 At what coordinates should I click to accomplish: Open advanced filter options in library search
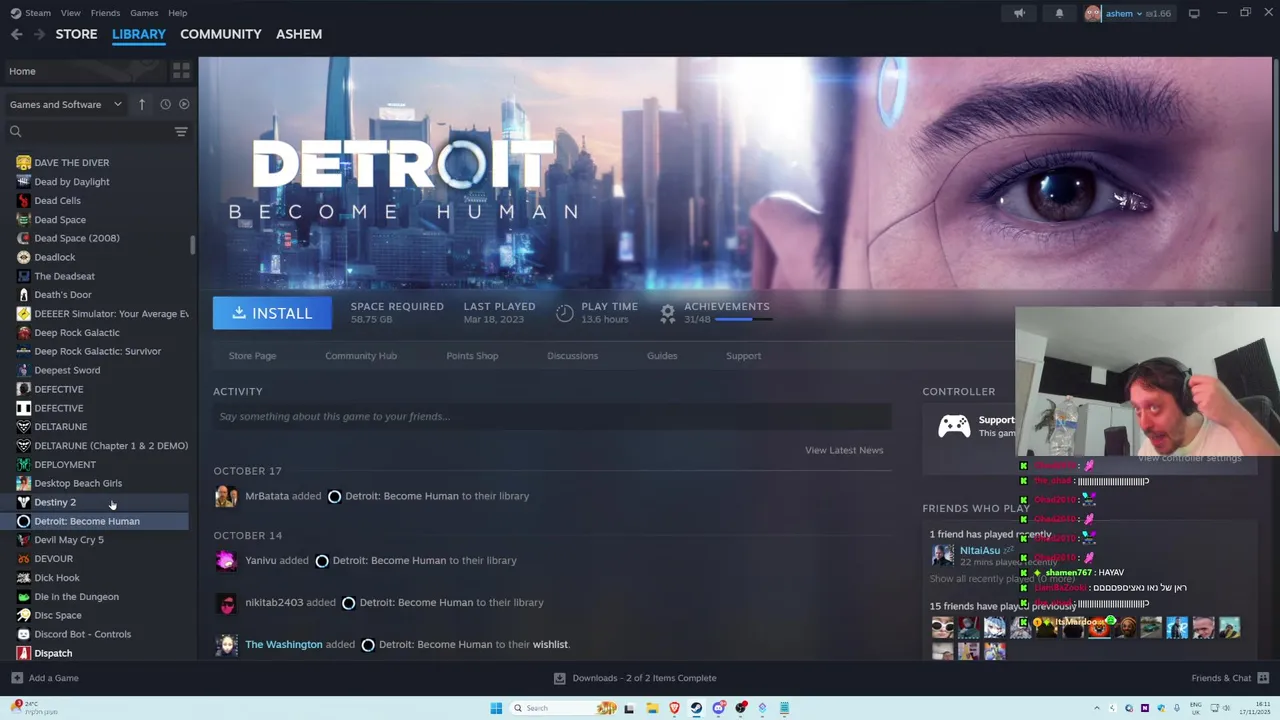181,131
